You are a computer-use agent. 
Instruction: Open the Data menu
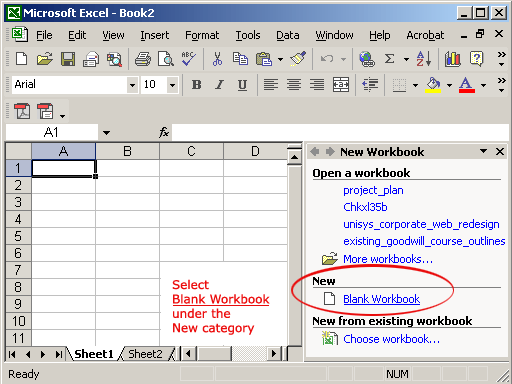tap(288, 35)
